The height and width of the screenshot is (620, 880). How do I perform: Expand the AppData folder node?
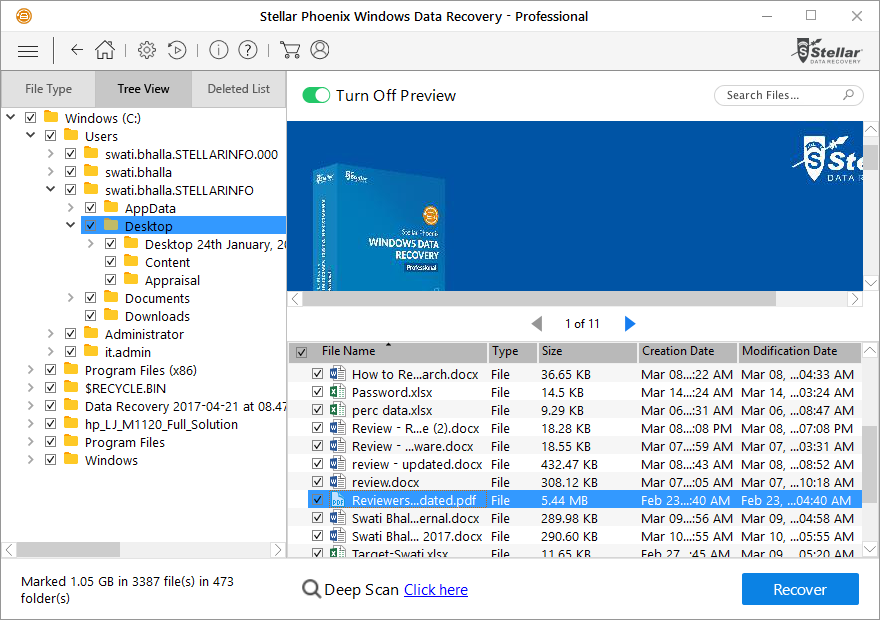71,208
